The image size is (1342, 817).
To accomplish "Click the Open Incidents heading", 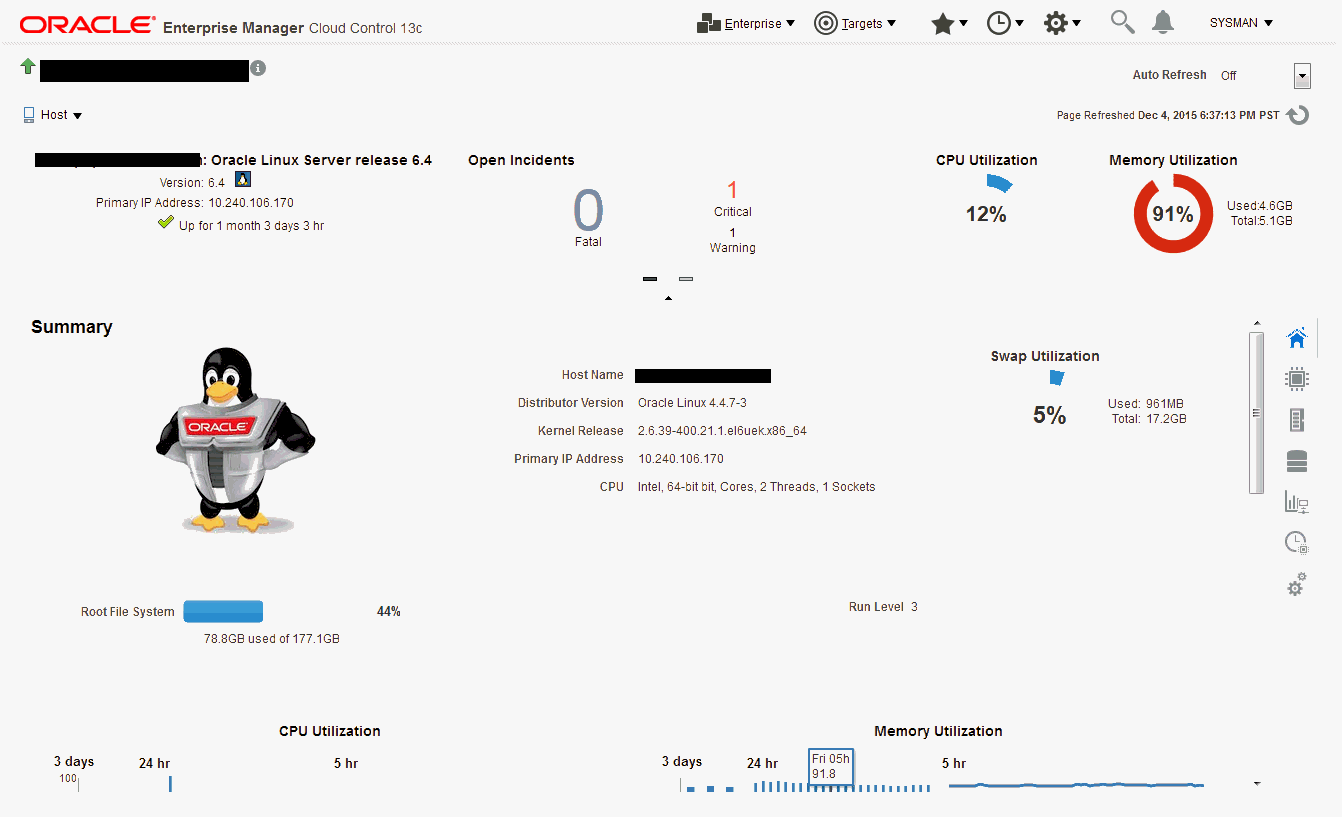I will pos(521,160).
